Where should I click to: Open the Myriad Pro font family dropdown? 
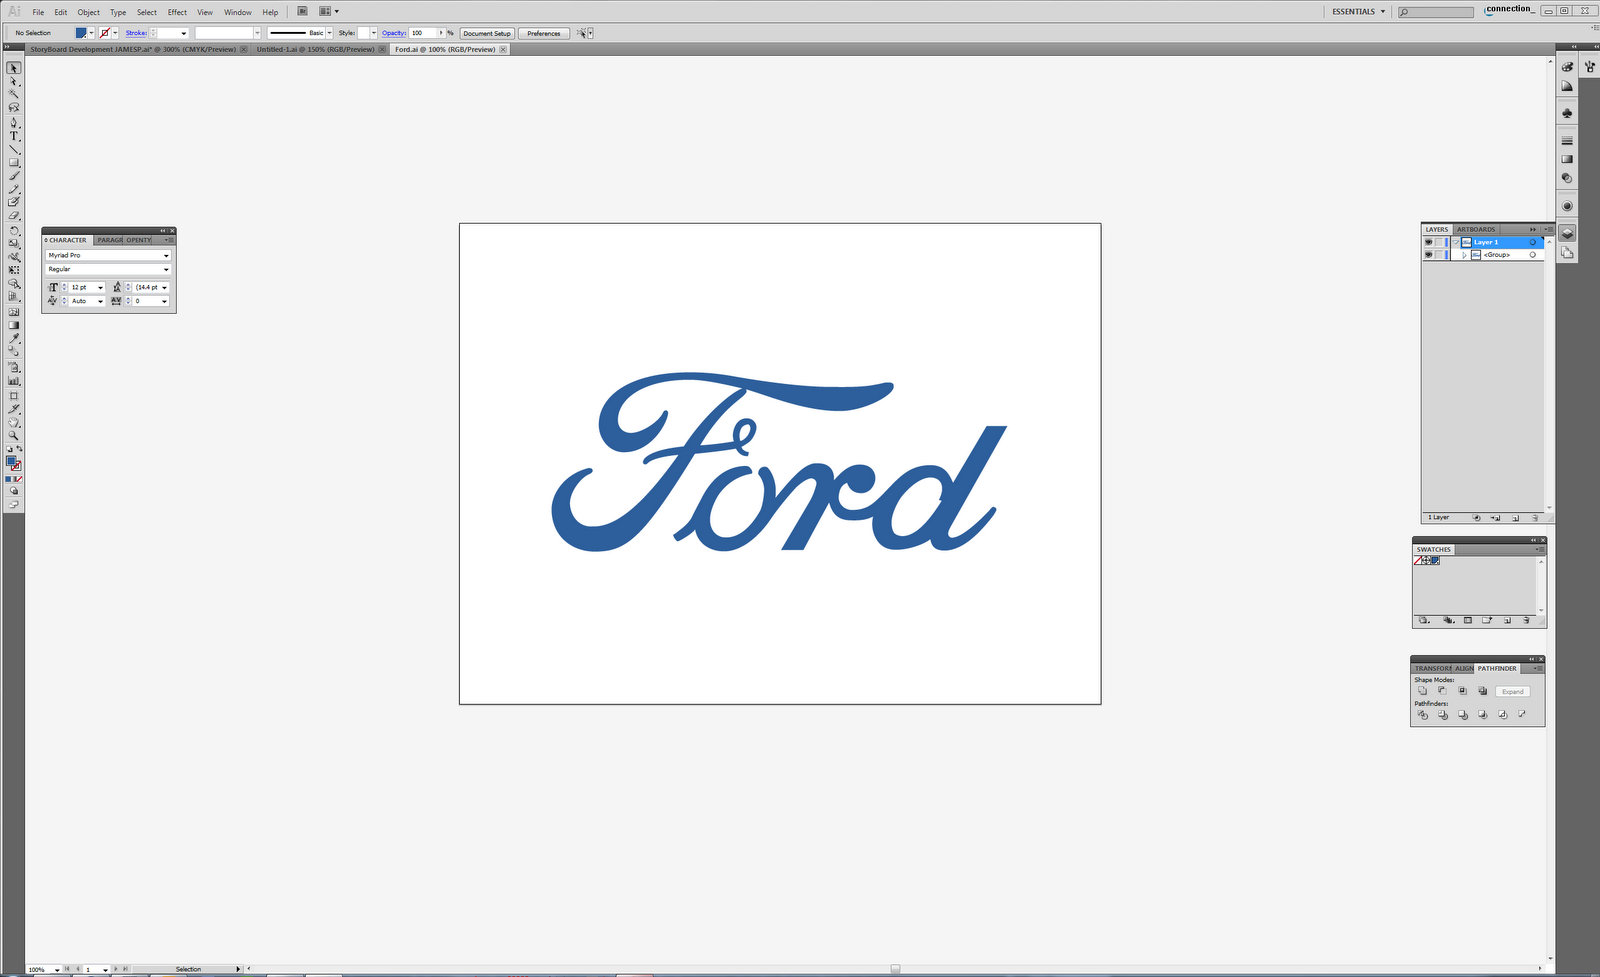pyautogui.click(x=166, y=256)
